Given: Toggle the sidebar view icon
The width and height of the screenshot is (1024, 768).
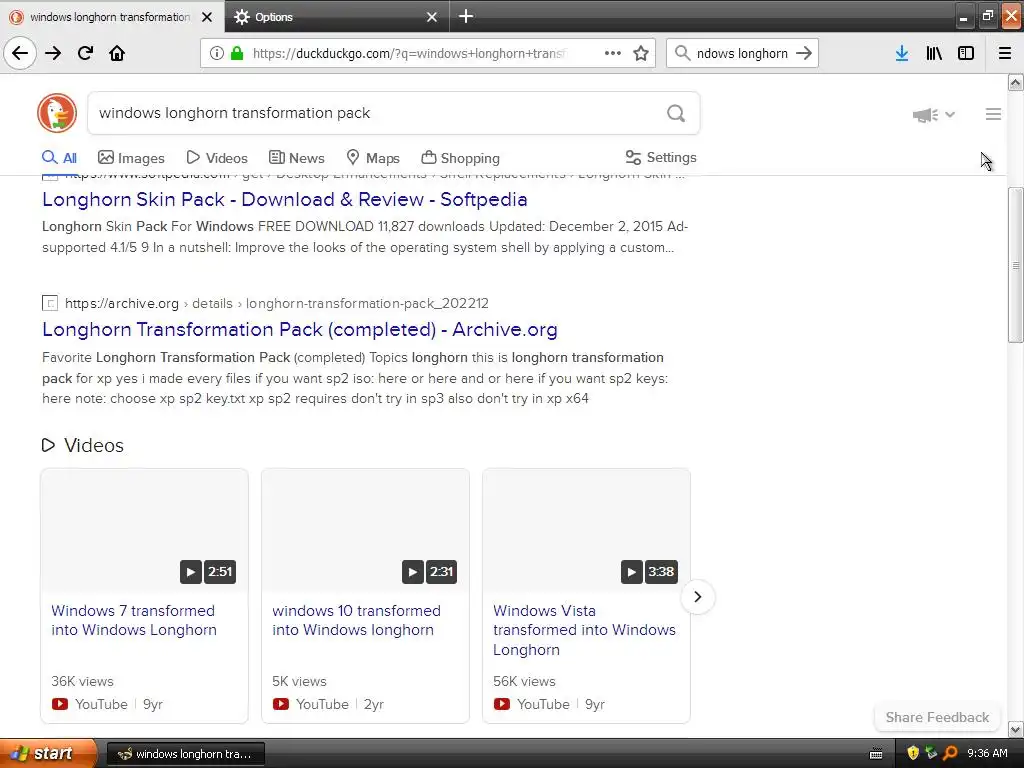Looking at the screenshot, I should [x=966, y=53].
